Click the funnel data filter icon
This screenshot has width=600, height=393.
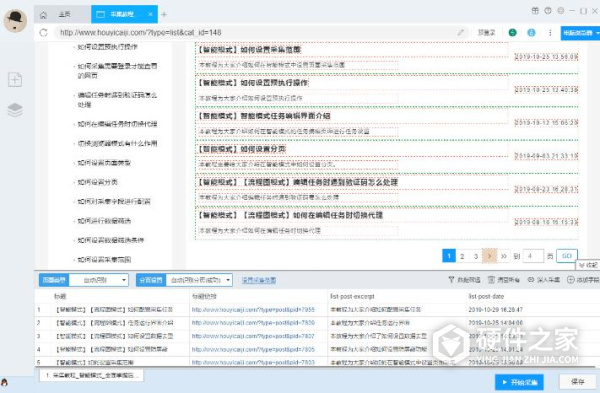[451, 280]
